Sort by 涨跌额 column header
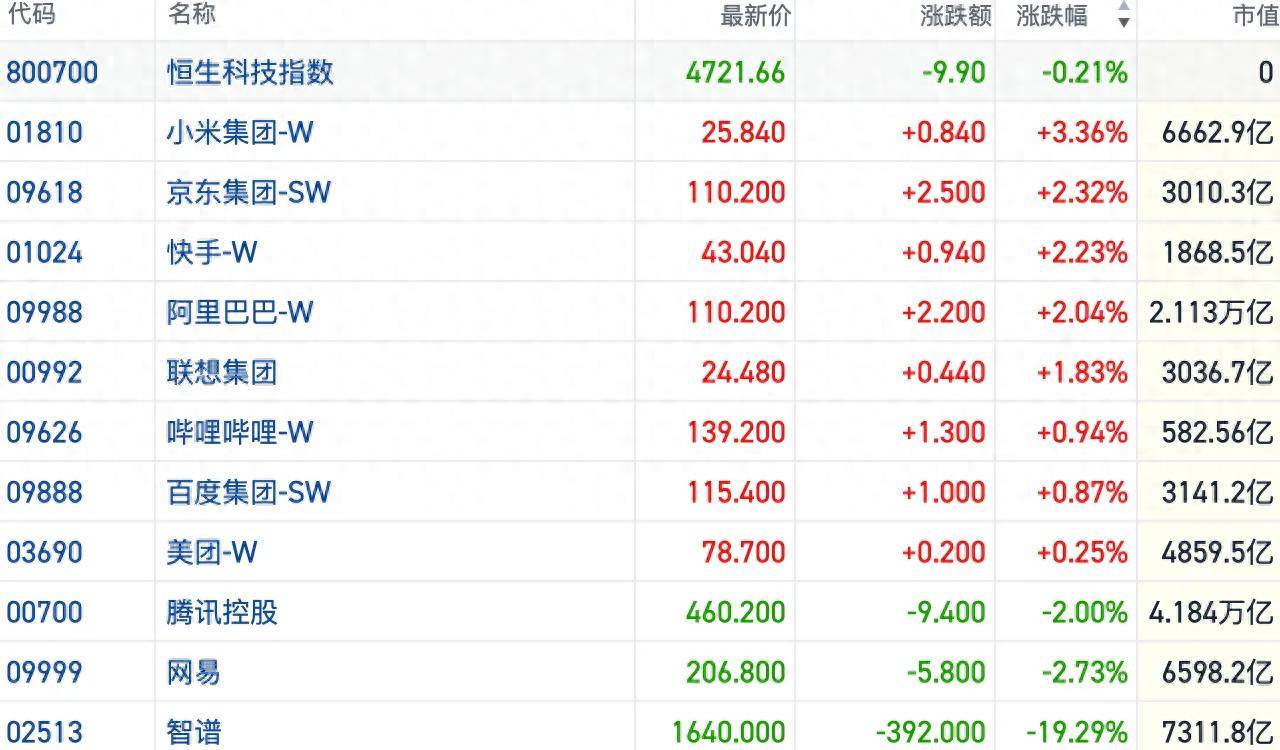Viewport: 1280px width, 750px height. (x=955, y=16)
